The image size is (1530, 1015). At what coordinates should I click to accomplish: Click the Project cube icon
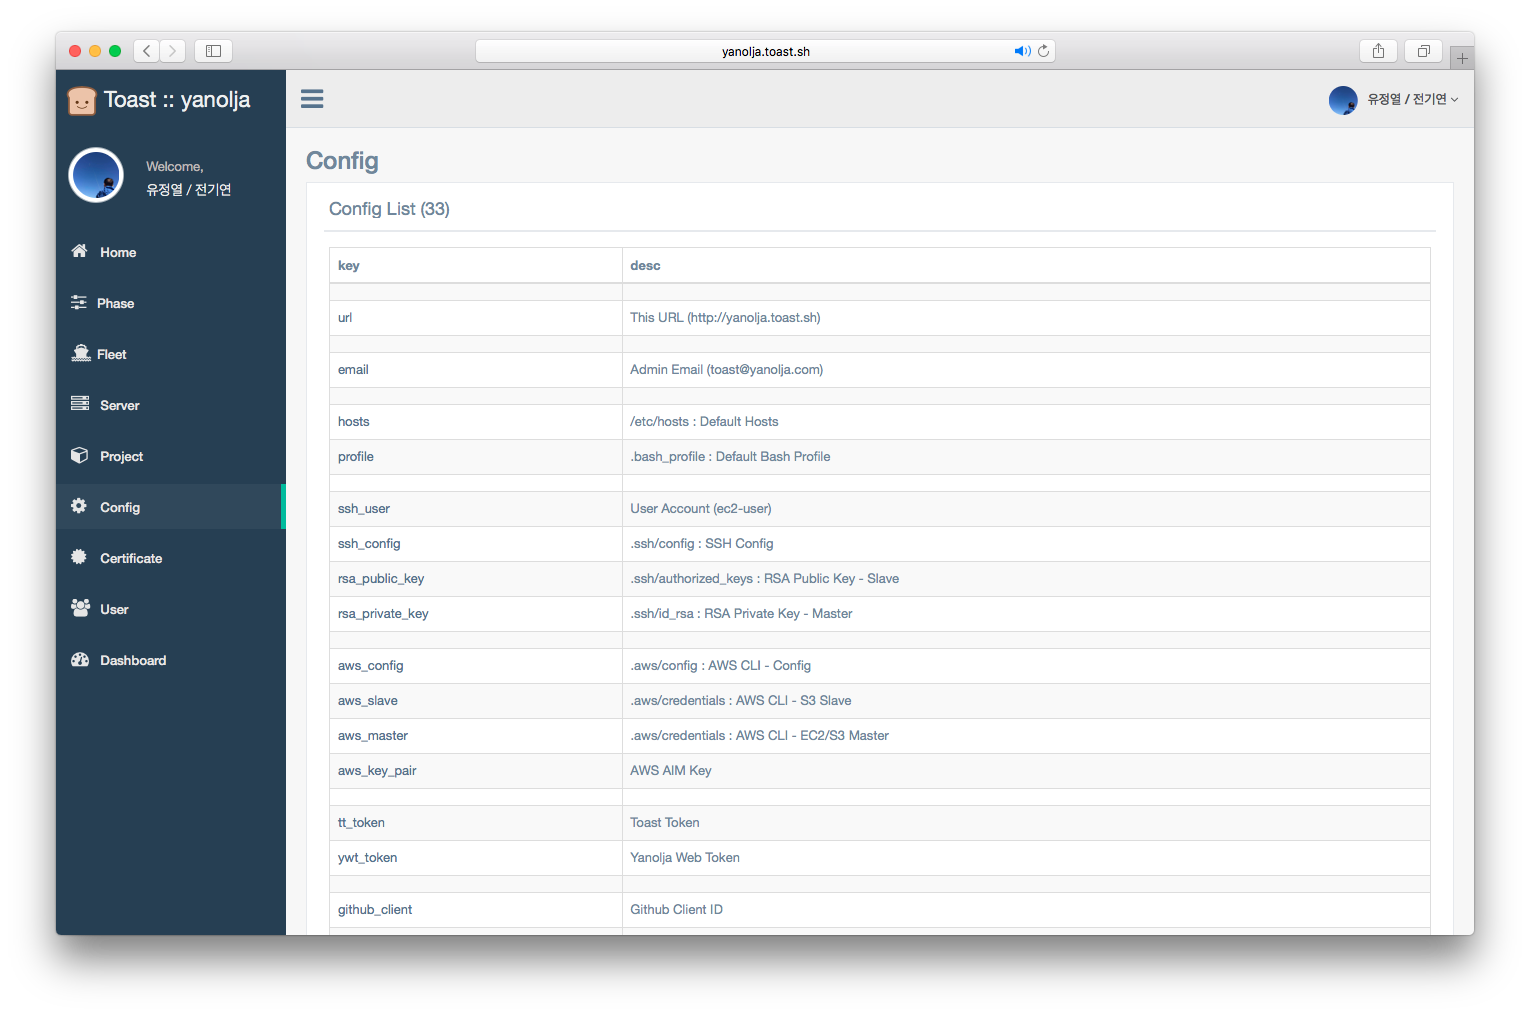(x=79, y=455)
